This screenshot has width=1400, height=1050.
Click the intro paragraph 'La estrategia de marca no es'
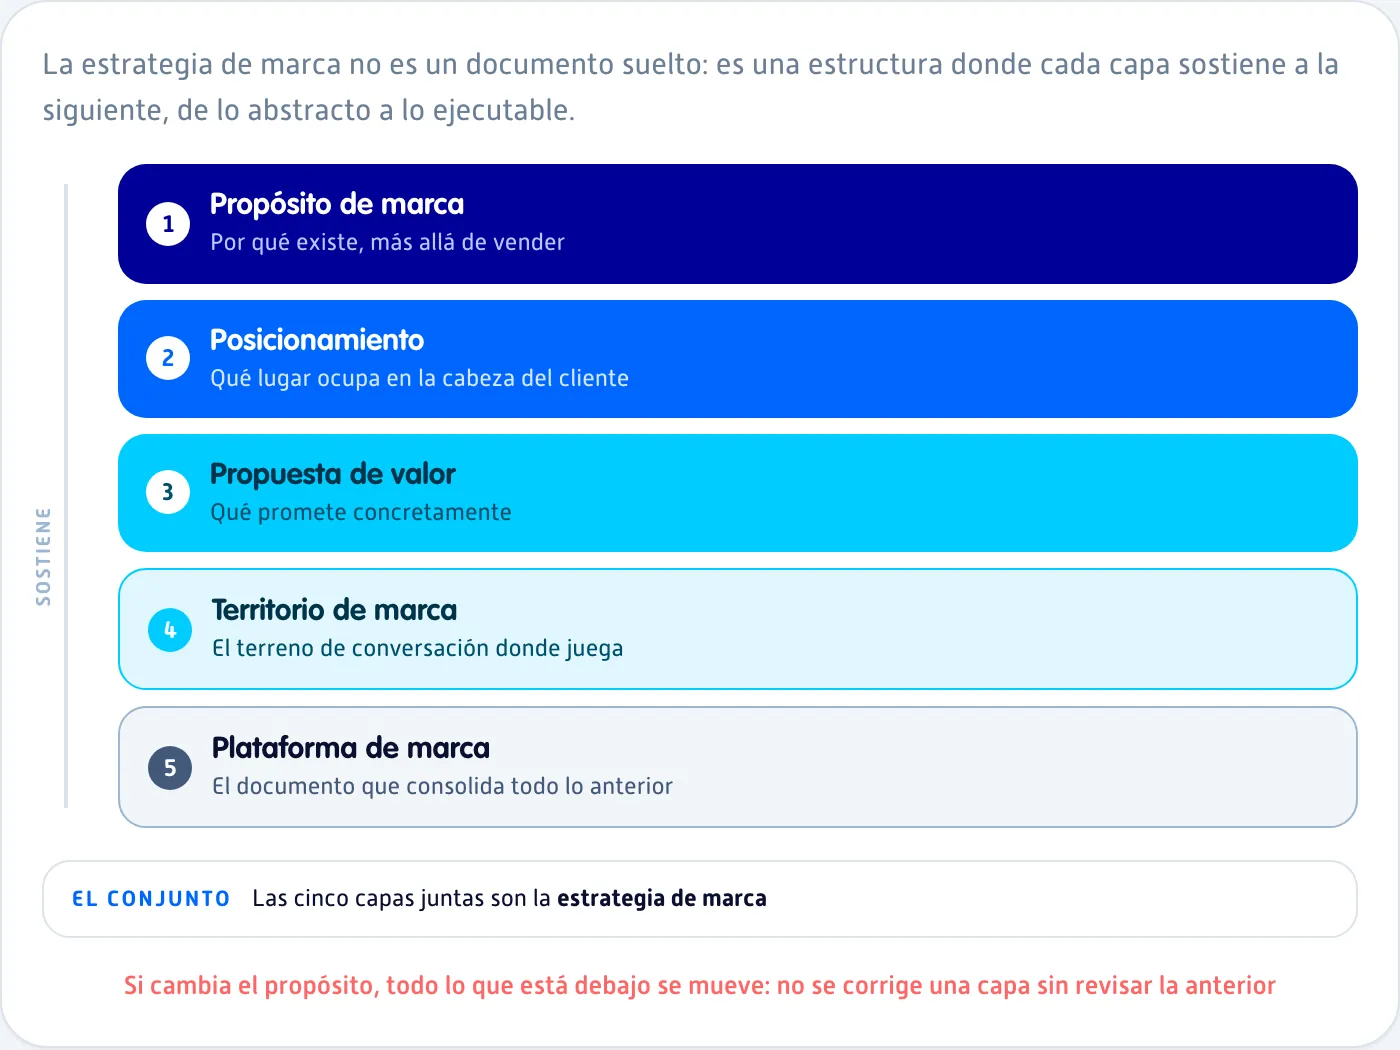(x=690, y=87)
